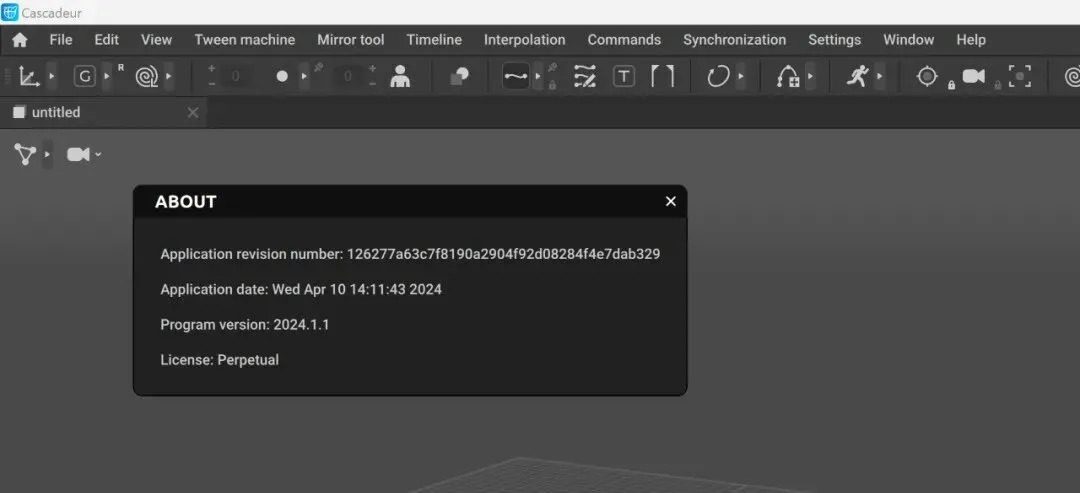This screenshot has width=1080, height=493.
Task: Open the Mirror tool menu
Action: tap(351, 40)
